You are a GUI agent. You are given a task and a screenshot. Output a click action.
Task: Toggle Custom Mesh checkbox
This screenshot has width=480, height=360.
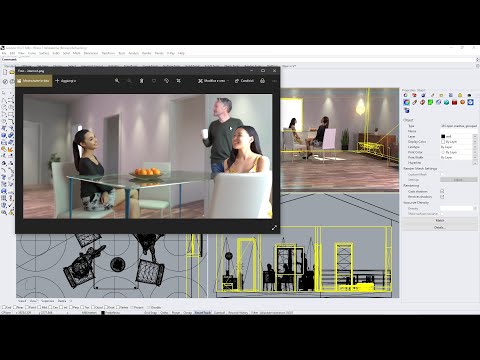[x=442, y=174]
